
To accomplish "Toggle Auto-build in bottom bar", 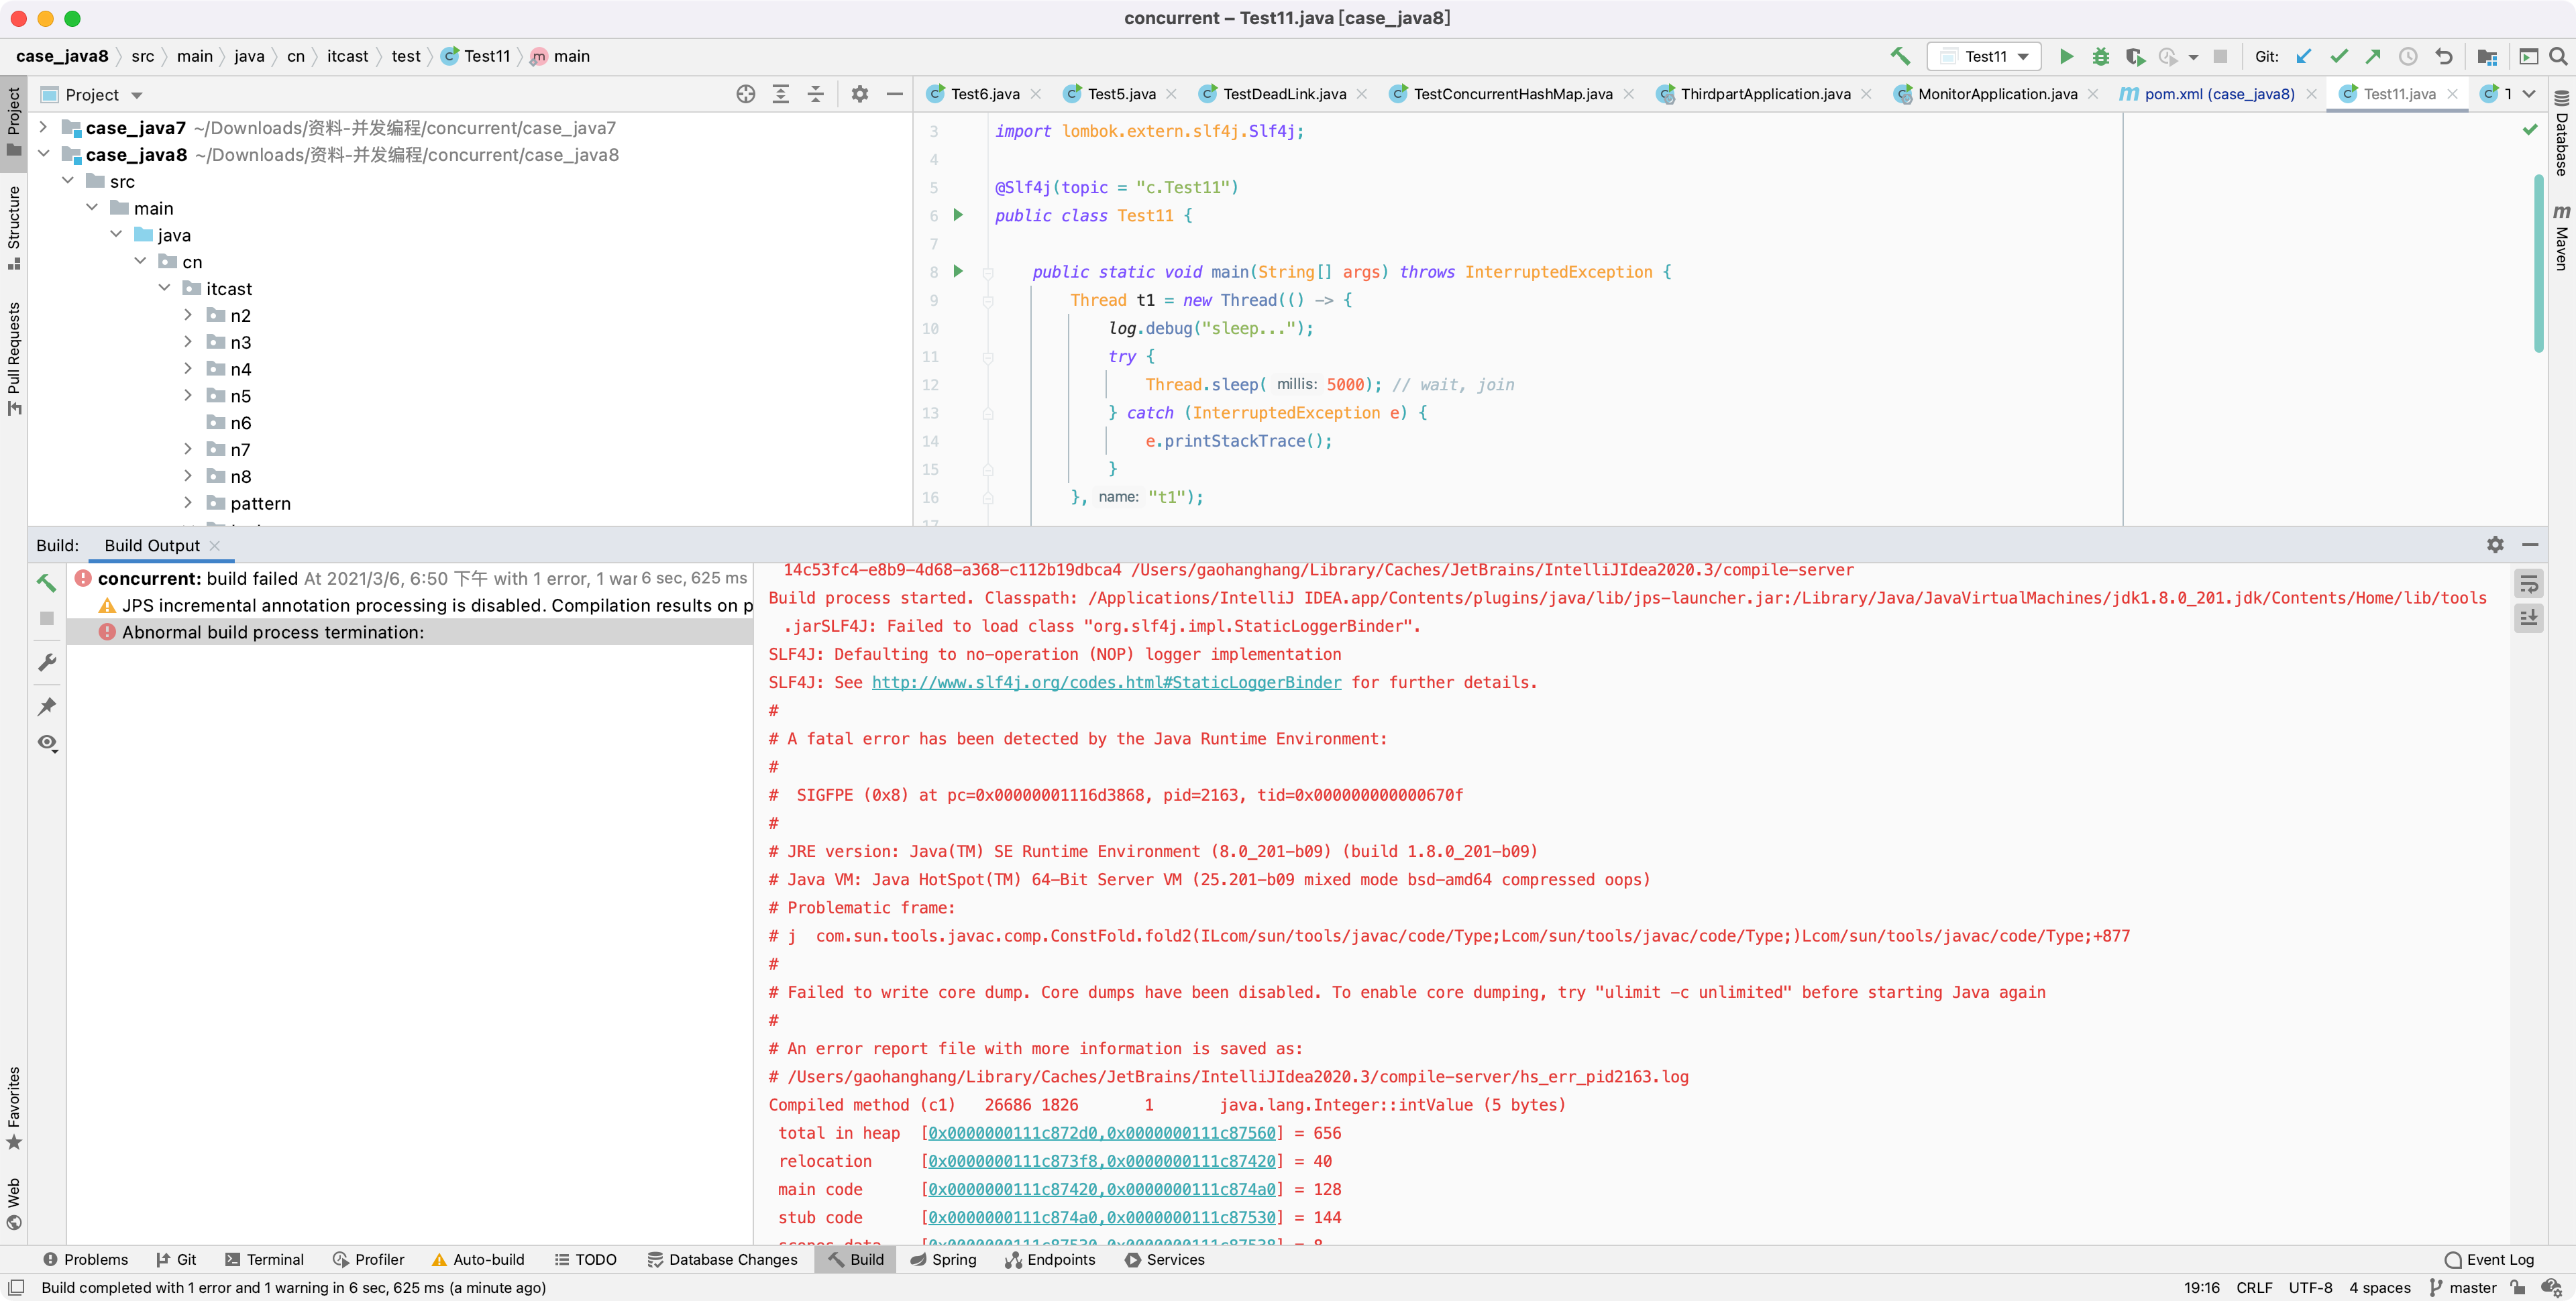I will click(477, 1260).
